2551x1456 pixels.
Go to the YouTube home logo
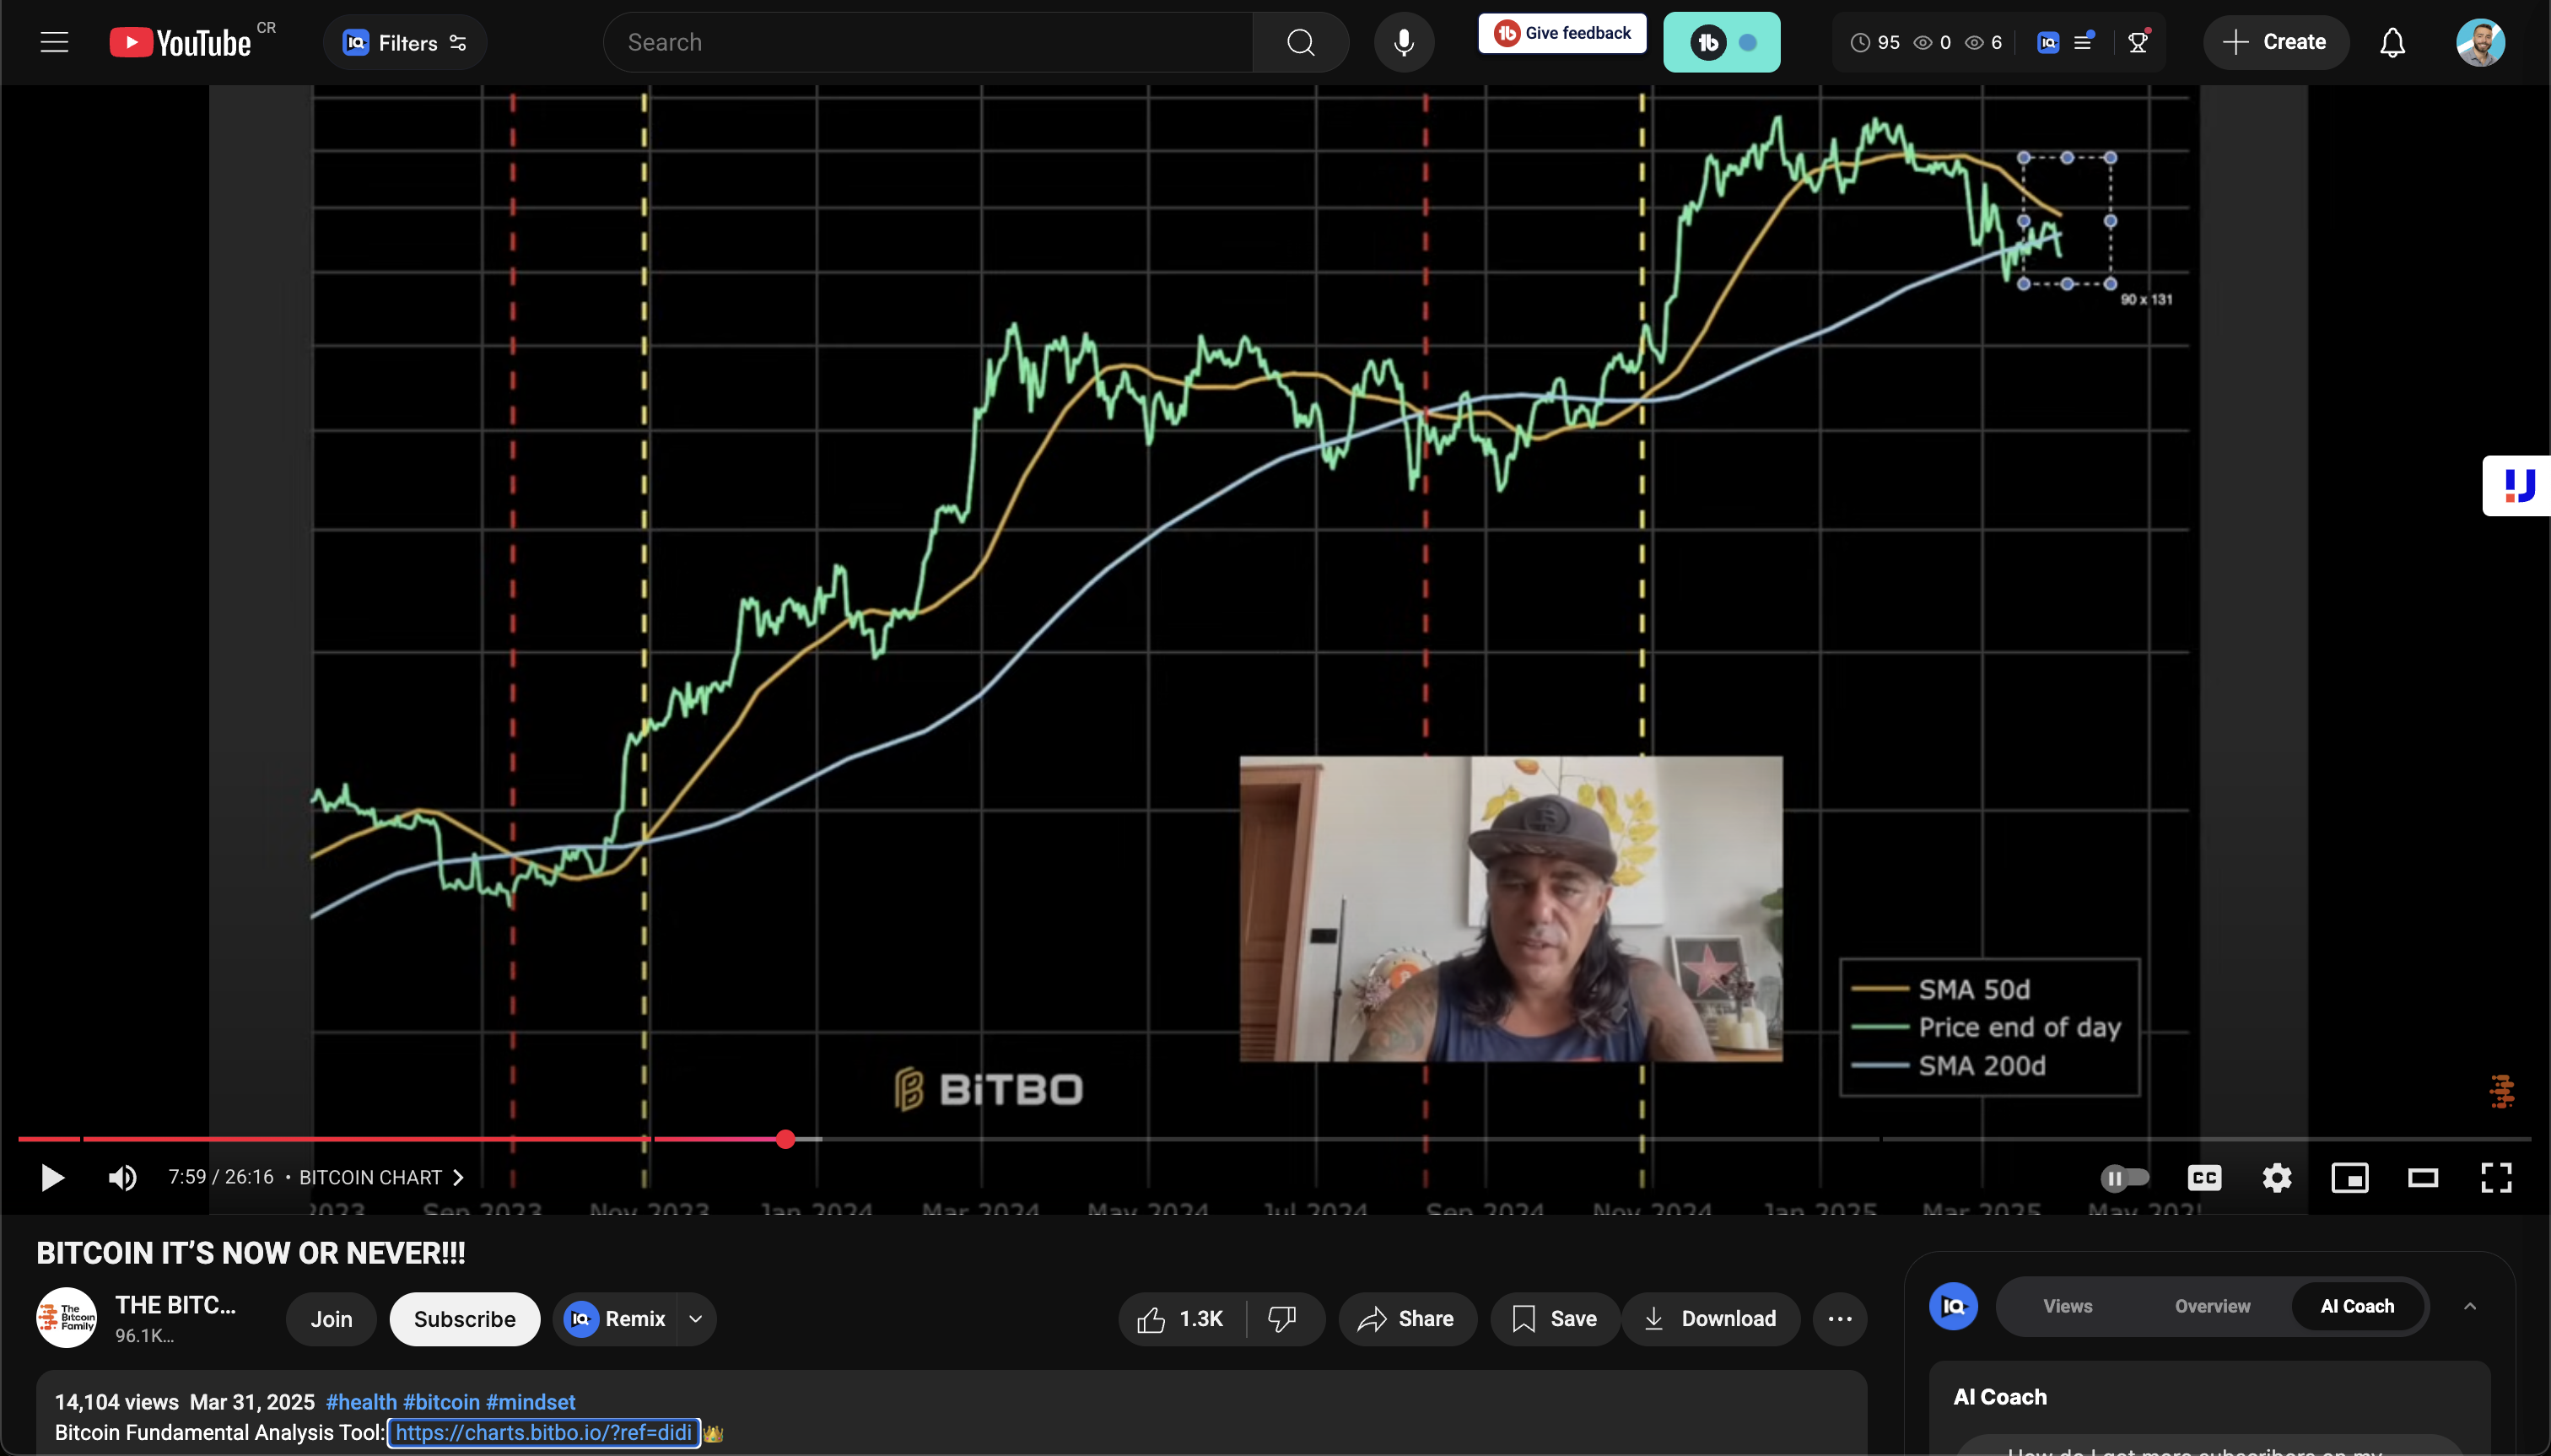tap(180, 42)
